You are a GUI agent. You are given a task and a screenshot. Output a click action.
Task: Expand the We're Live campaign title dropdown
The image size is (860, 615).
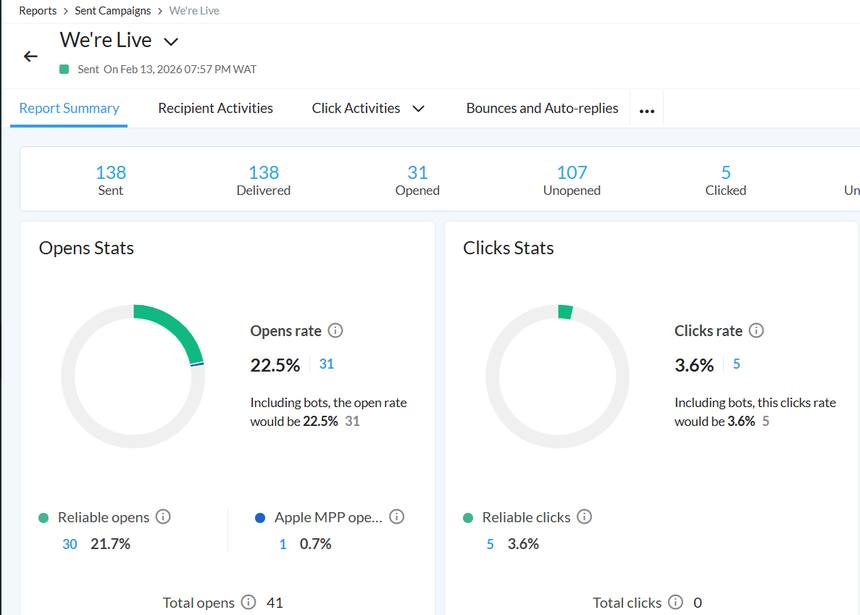click(x=171, y=42)
